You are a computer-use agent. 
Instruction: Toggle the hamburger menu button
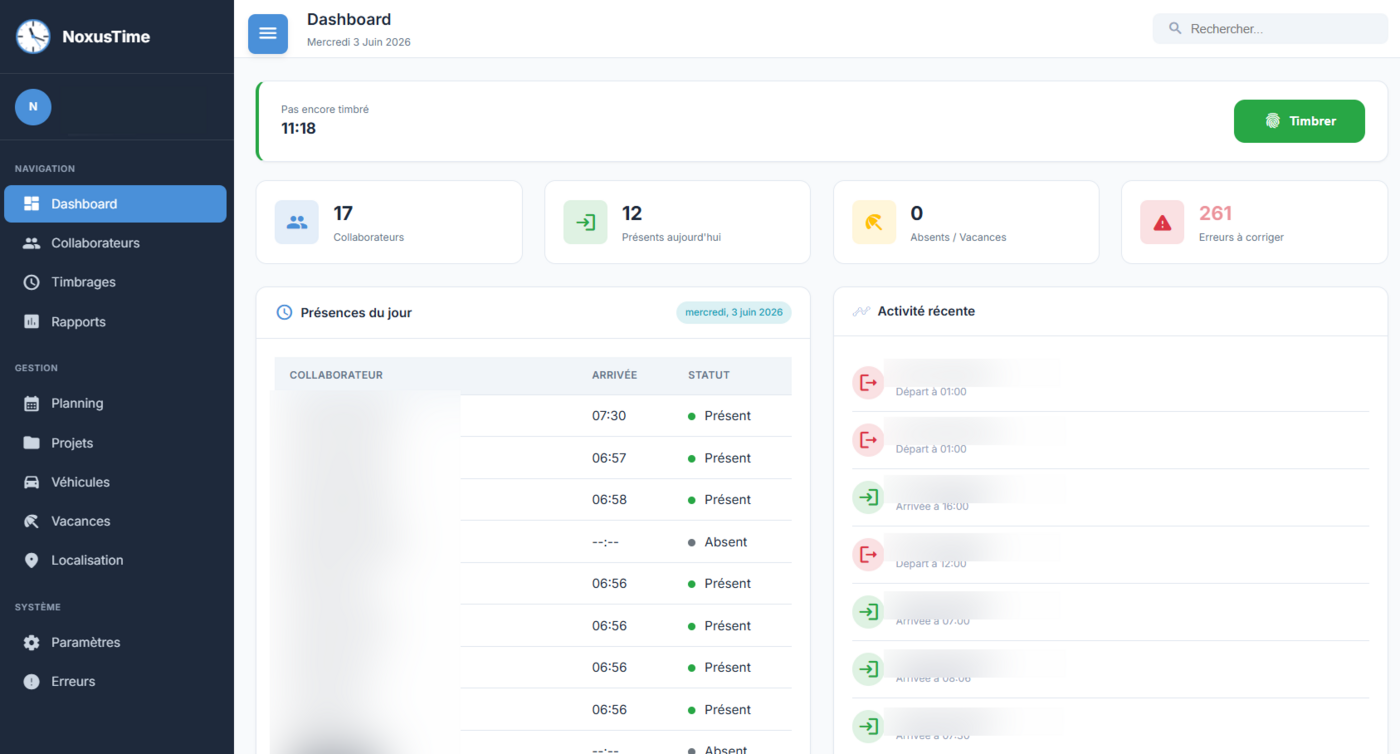tap(268, 34)
